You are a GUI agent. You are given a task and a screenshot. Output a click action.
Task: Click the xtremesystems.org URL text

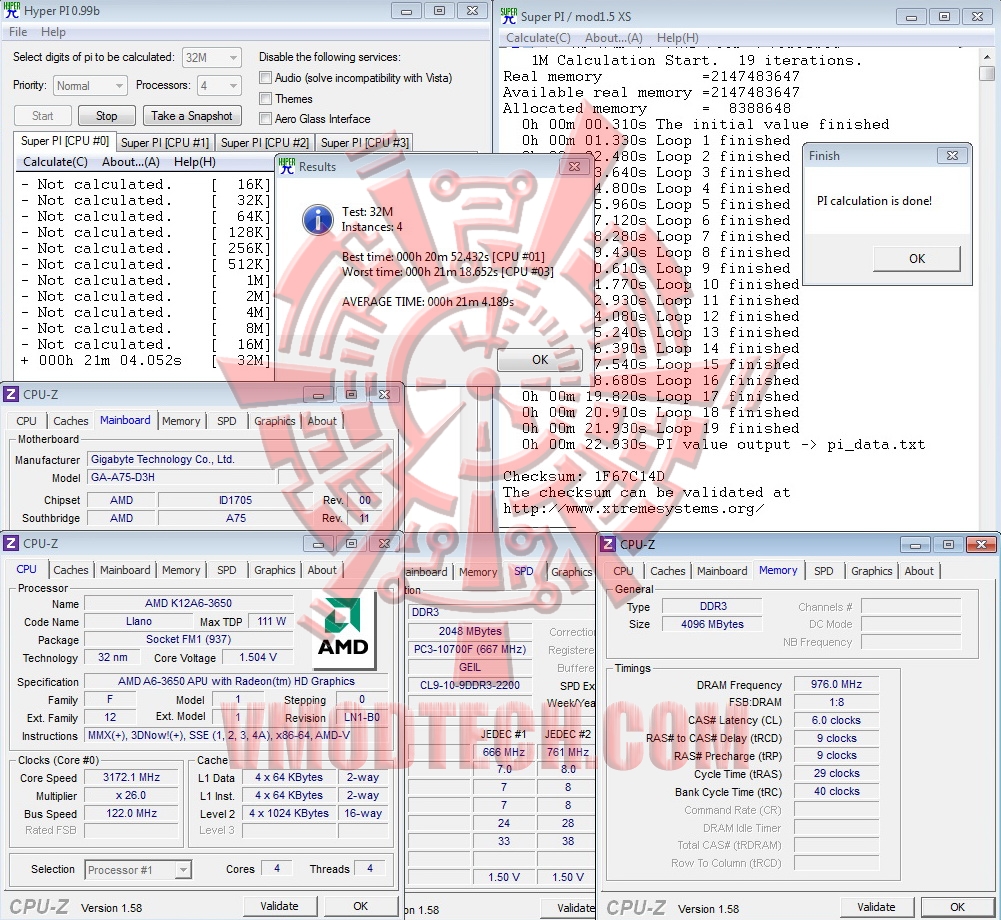pyautogui.click(x=633, y=508)
